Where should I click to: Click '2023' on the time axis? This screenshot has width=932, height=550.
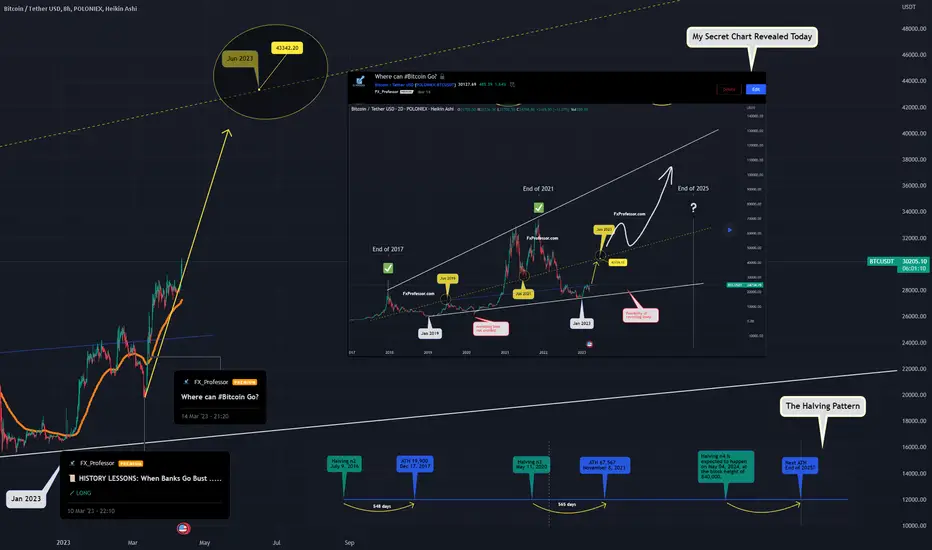click(63, 542)
